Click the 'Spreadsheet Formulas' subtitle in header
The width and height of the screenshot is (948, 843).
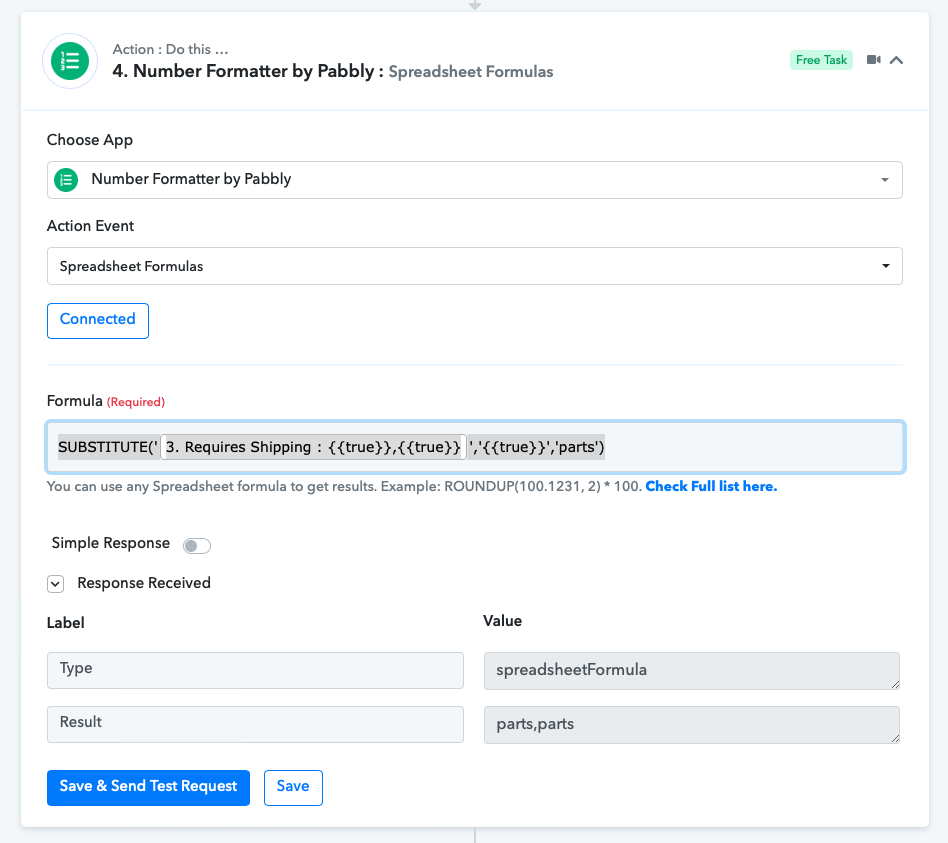pos(470,71)
